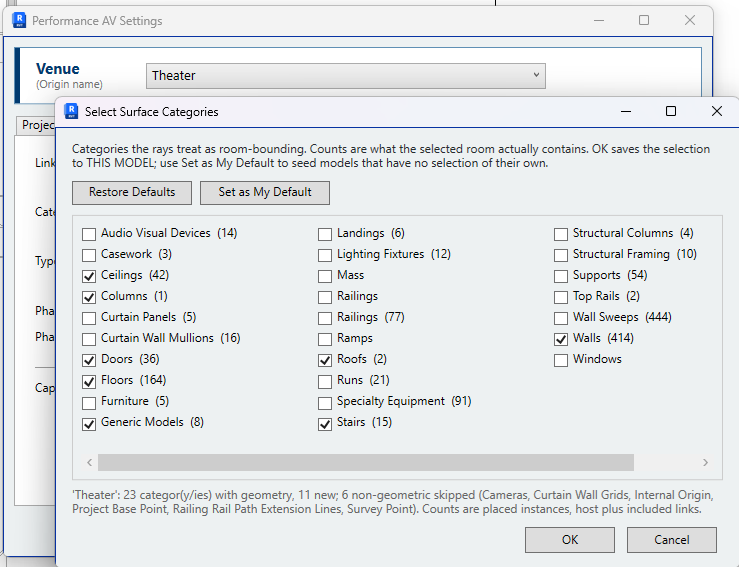Confirm selection with OK button
Viewport: 739px width, 567px height.
click(x=570, y=540)
